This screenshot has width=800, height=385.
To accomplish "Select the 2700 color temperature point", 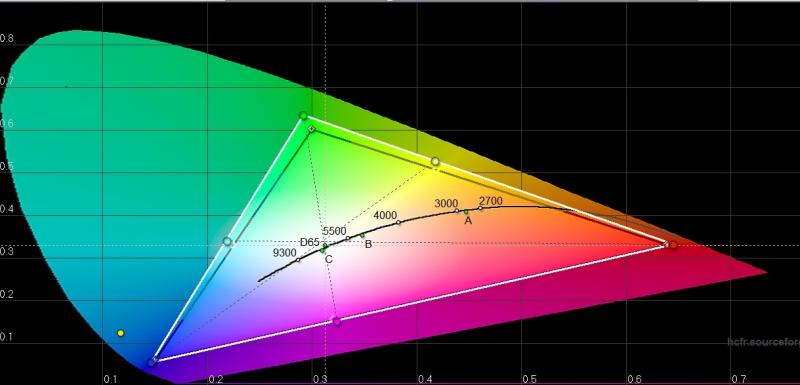I will [x=480, y=208].
